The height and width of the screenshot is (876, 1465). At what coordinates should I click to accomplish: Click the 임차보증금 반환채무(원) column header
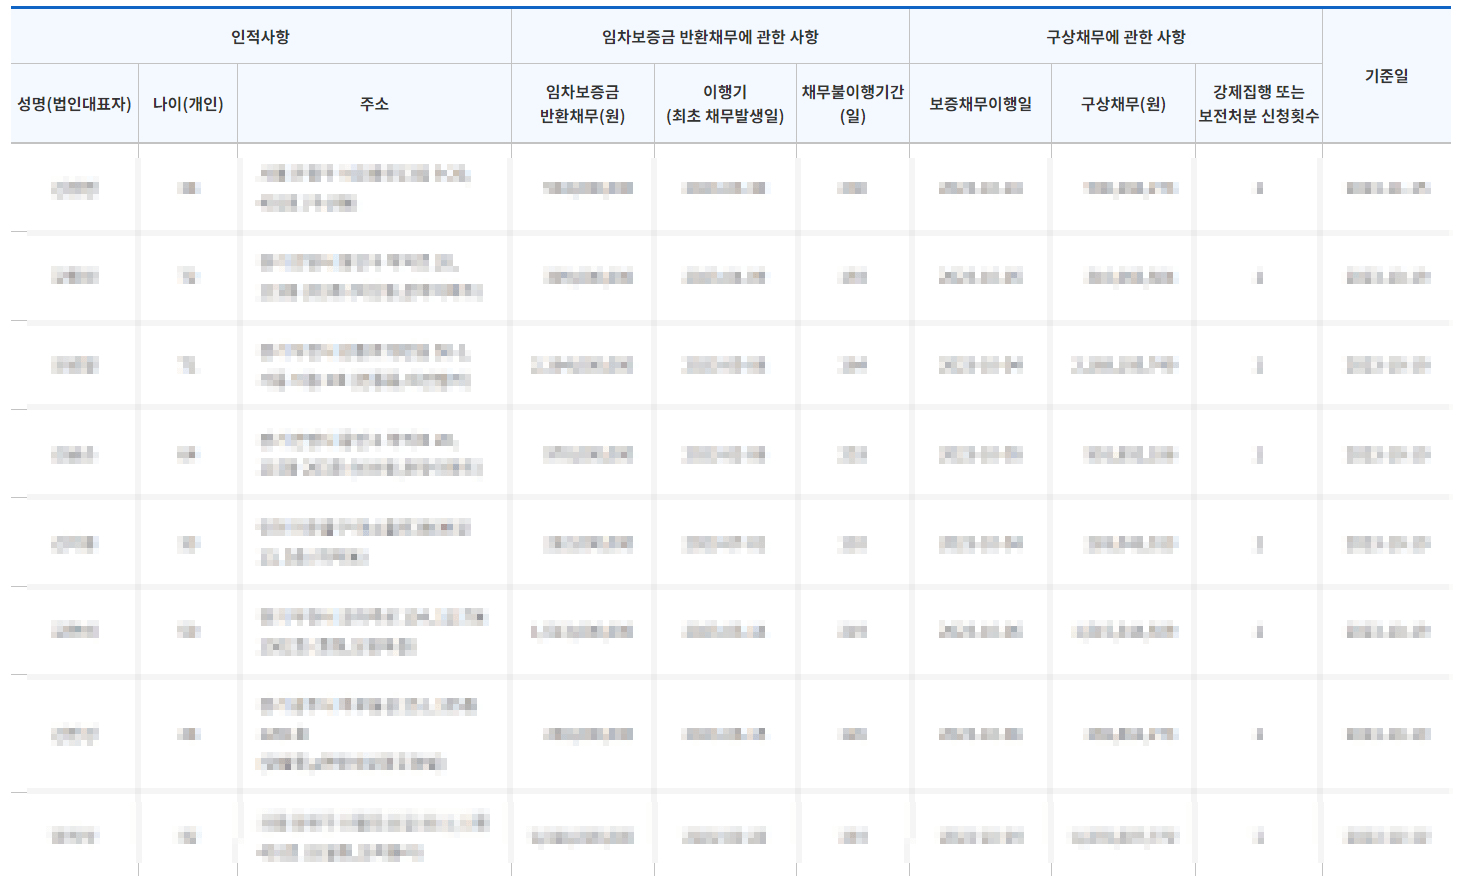[x=580, y=103]
